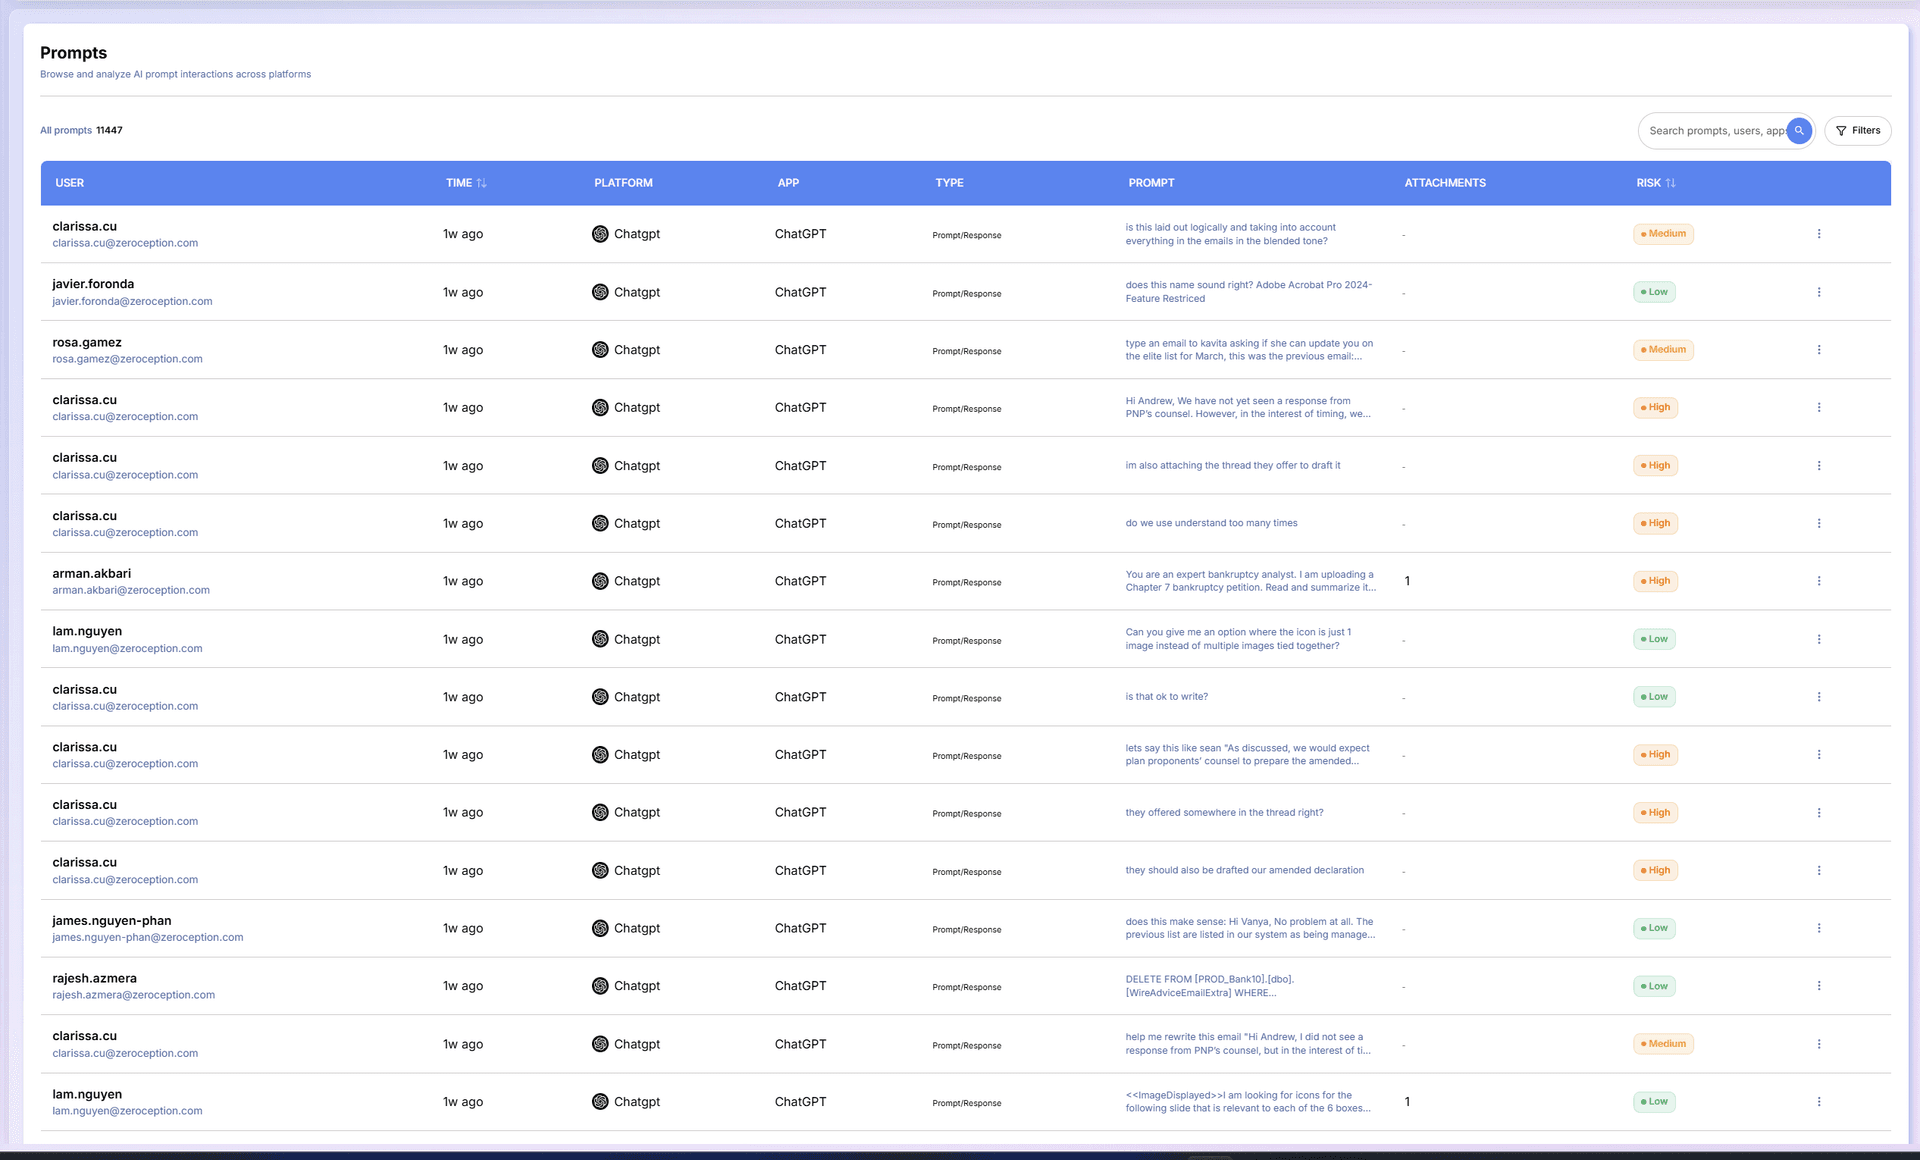Click High risk badge in arman.akbari row
Image resolution: width=1920 pixels, height=1160 pixels.
1655,581
